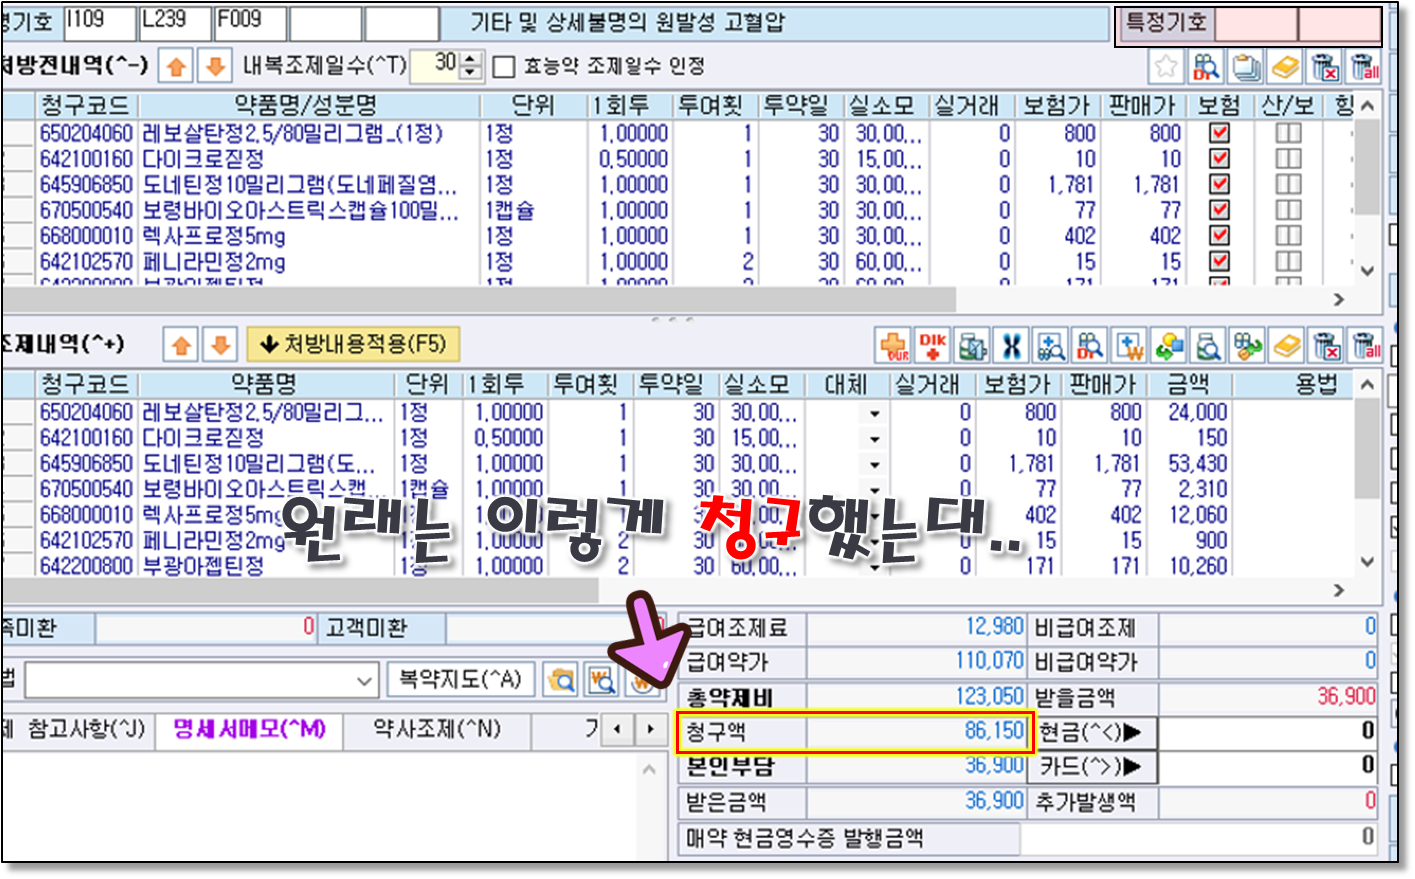Click the 처방내용적용(F5) button
The width and height of the screenshot is (1415, 879).
point(353,345)
